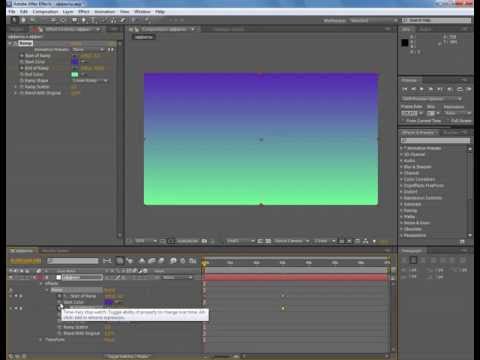Expand Ramp Scatter in Effect Controls
This screenshot has height=360, width=480.
(15, 87)
